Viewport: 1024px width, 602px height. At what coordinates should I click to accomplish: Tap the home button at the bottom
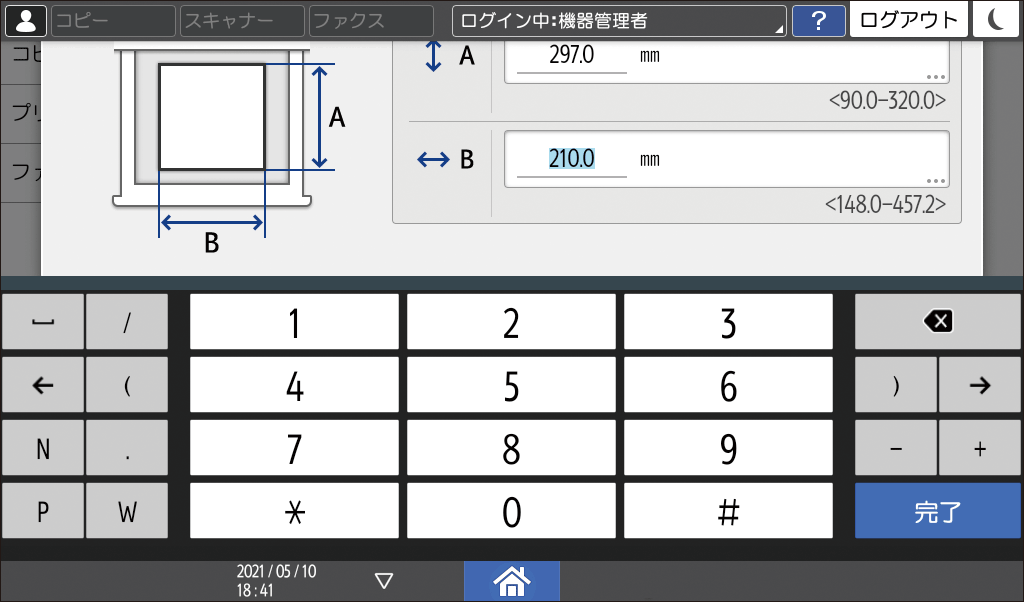pyautogui.click(x=511, y=581)
